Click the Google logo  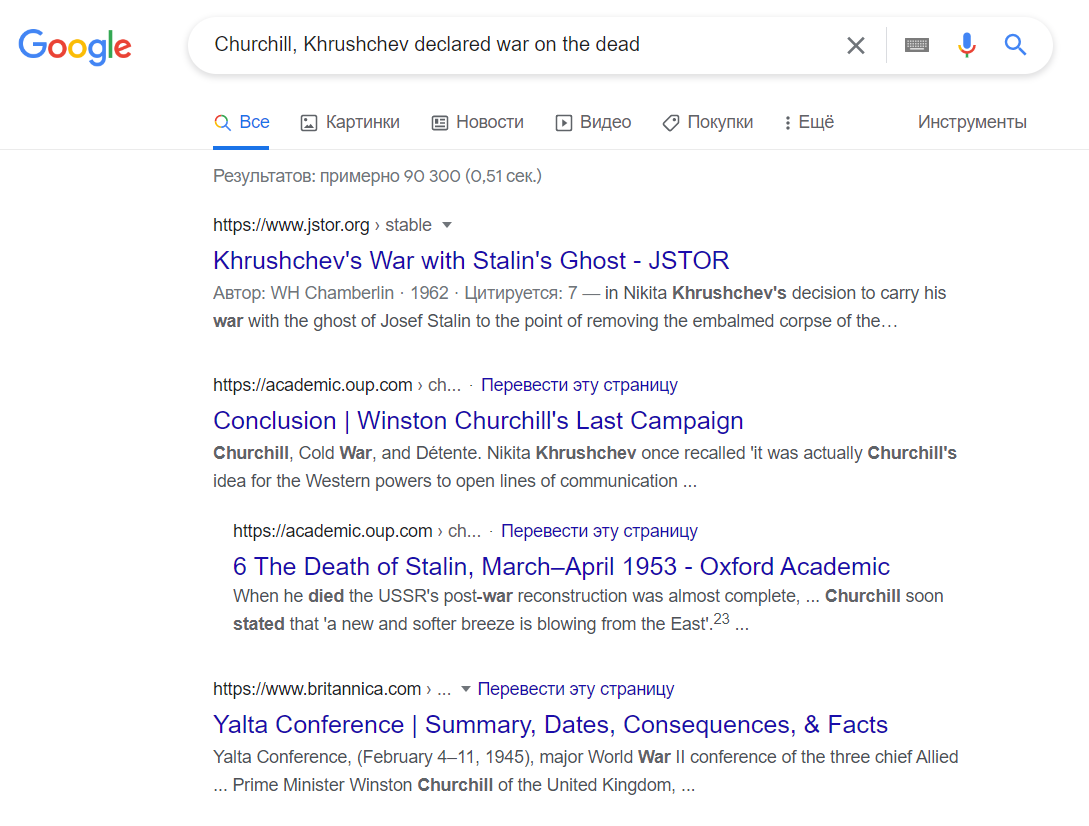pos(74,47)
